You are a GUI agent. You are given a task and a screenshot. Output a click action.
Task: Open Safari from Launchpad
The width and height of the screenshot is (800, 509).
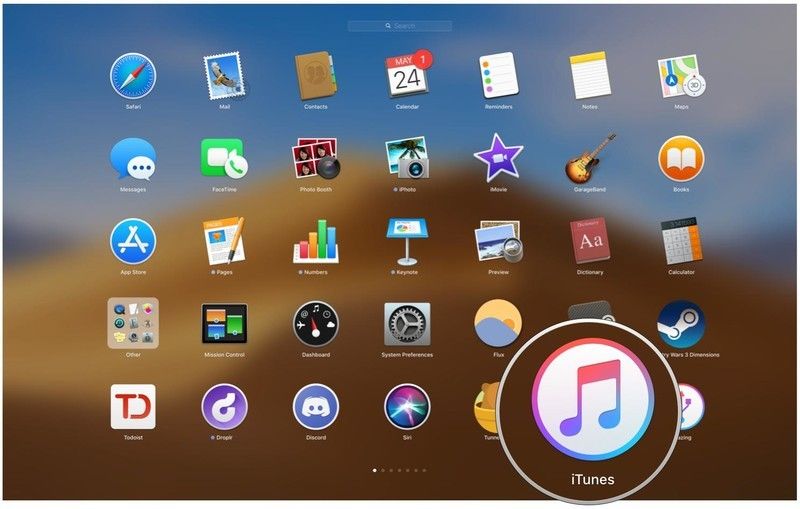click(133, 77)
